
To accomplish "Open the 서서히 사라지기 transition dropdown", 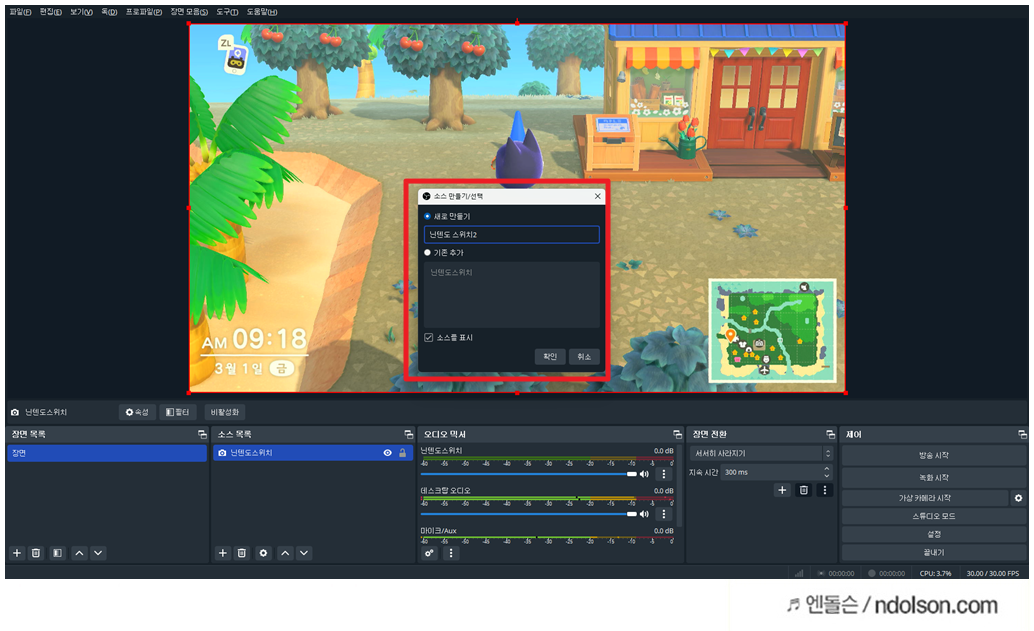I will [x=762, y=454].
